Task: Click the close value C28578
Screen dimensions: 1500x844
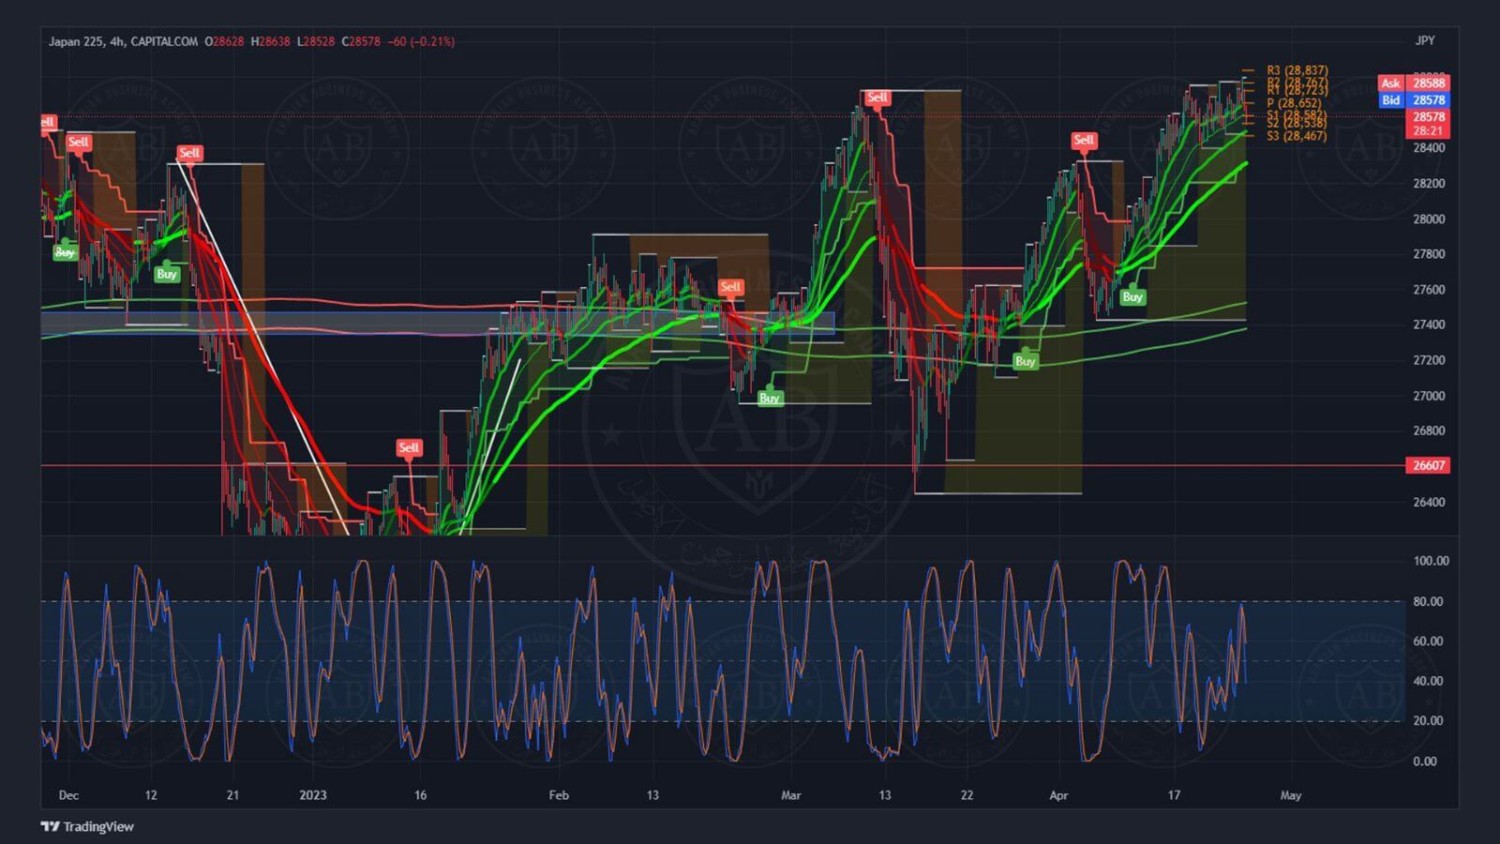Action: coord(360,41)
